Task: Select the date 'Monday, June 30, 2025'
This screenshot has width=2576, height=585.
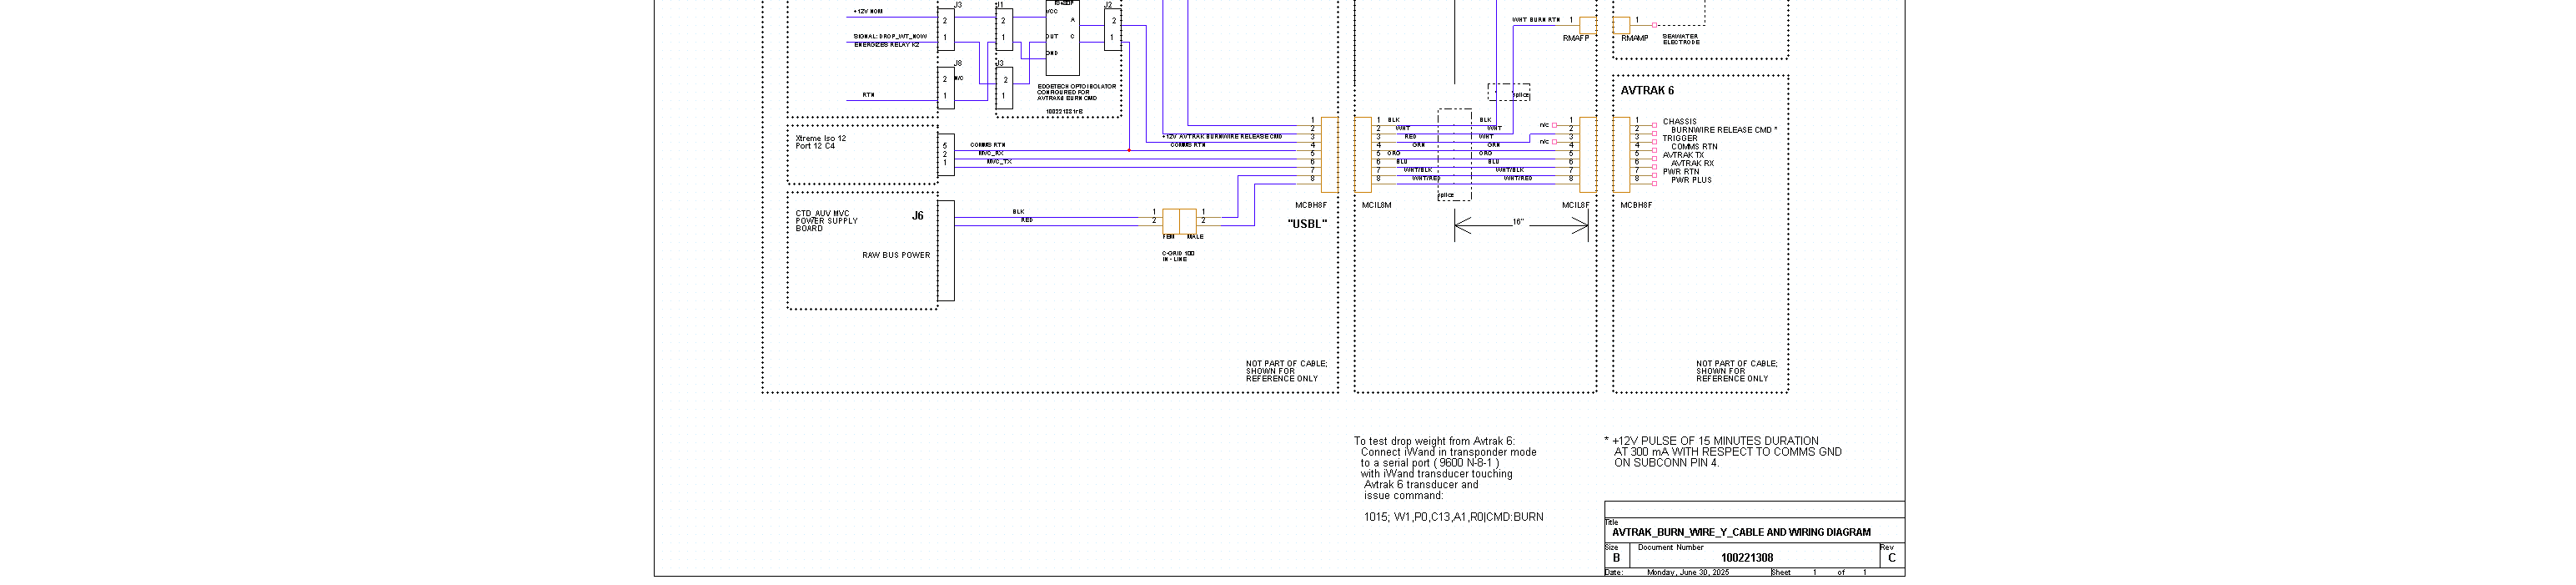Action: click(x=1687, y=573)
